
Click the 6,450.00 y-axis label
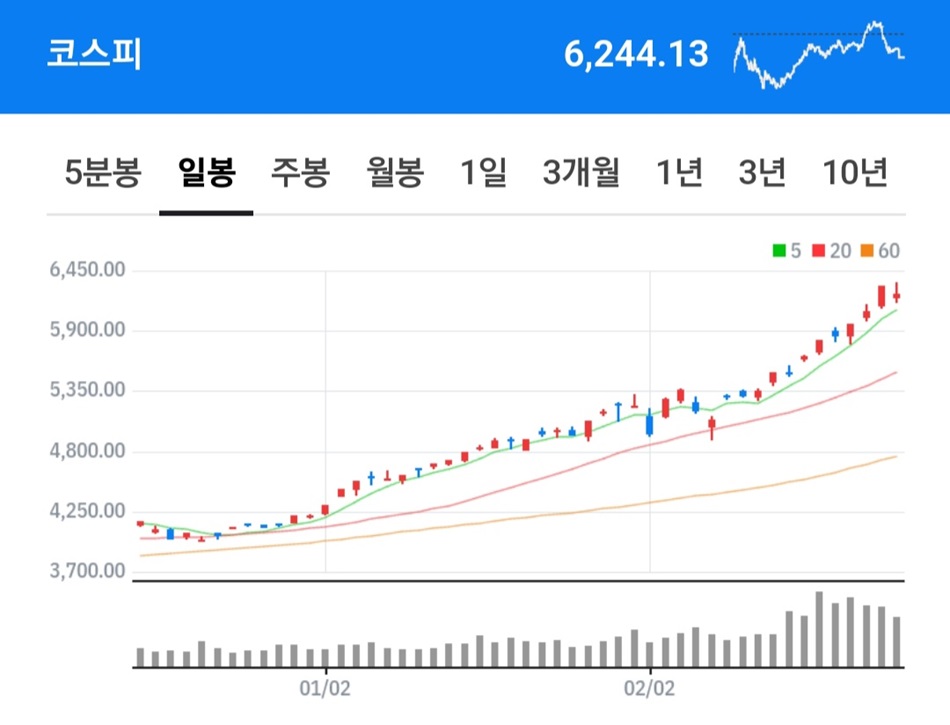pos(87,270)
